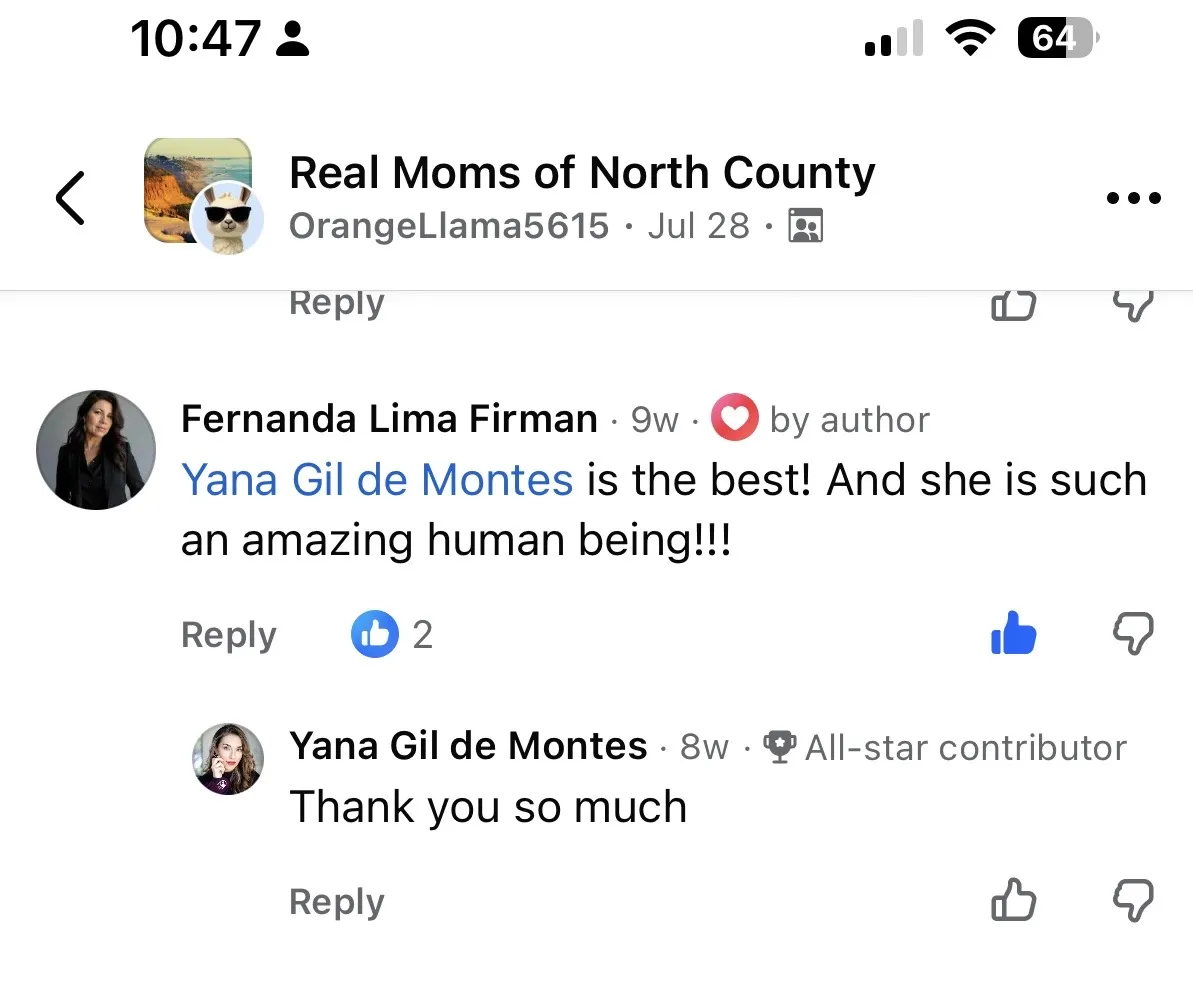Screen dimensions: 1193x989
Task: Like the partially hidden comment at the top
Action: [x=1013, y=304]
